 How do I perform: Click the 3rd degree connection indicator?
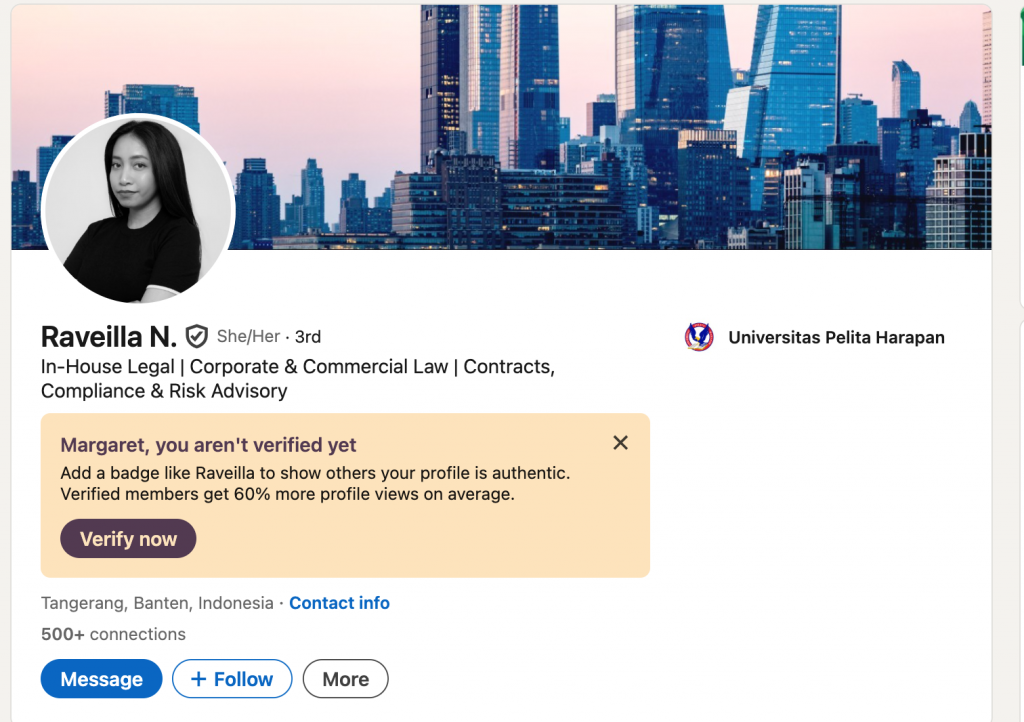pyautogui.click(x=306, y=337)
